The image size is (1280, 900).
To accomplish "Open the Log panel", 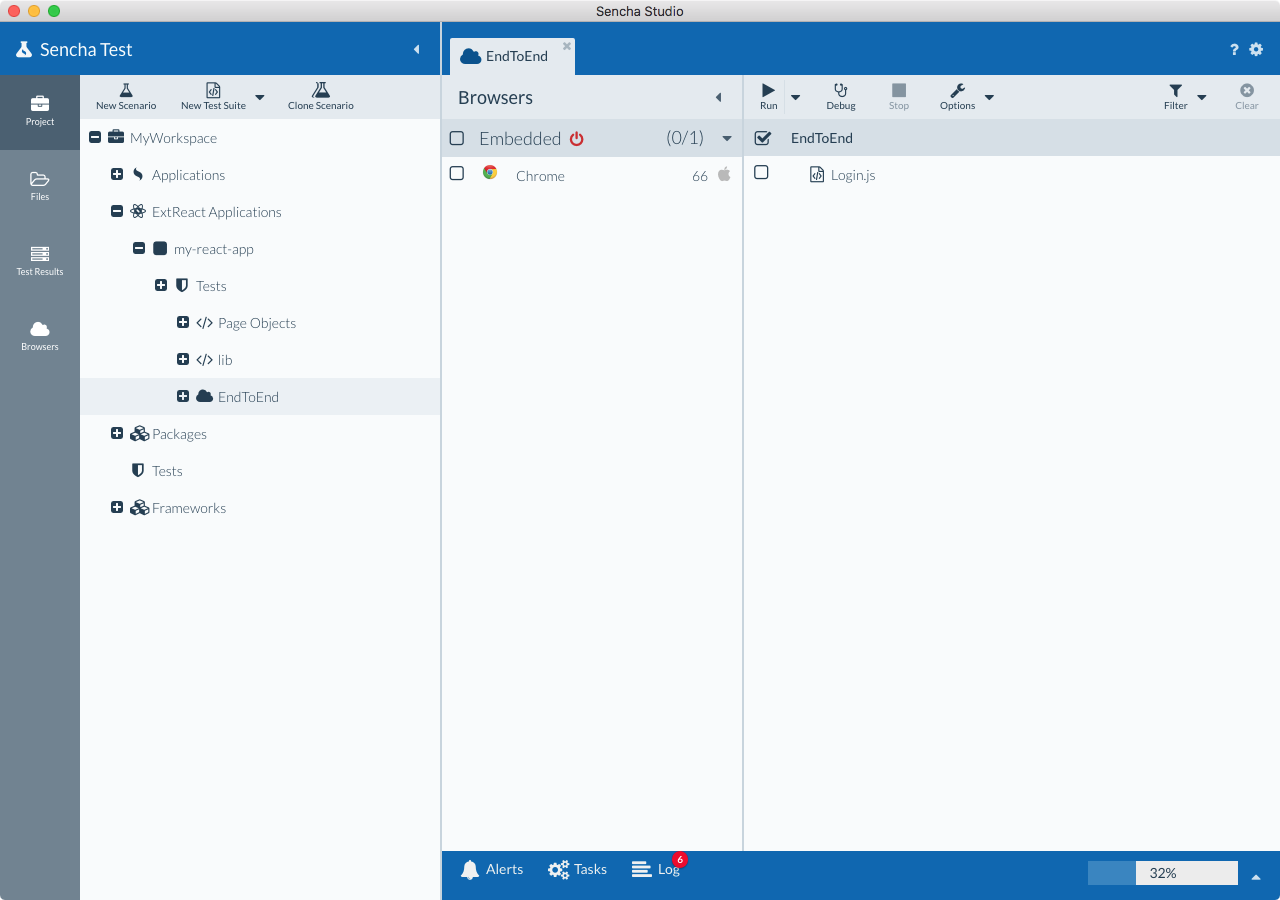I will click(657, 870).
